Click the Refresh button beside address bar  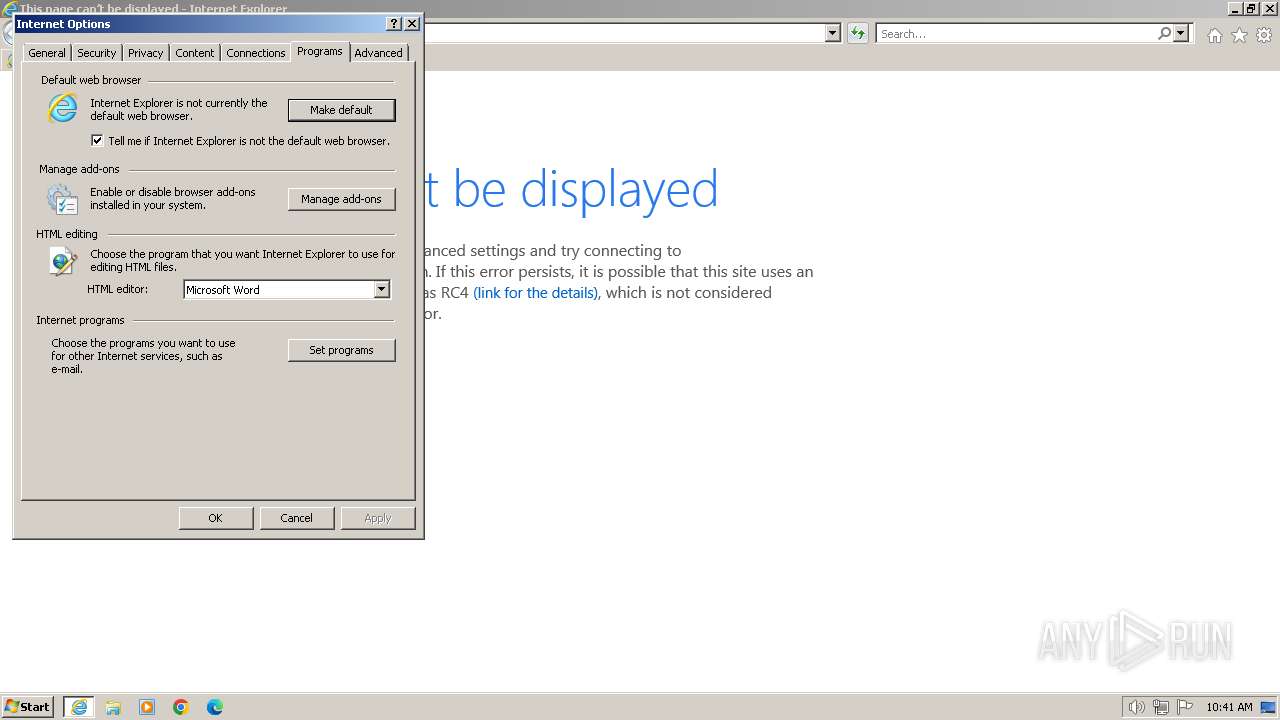click(857, 34)
